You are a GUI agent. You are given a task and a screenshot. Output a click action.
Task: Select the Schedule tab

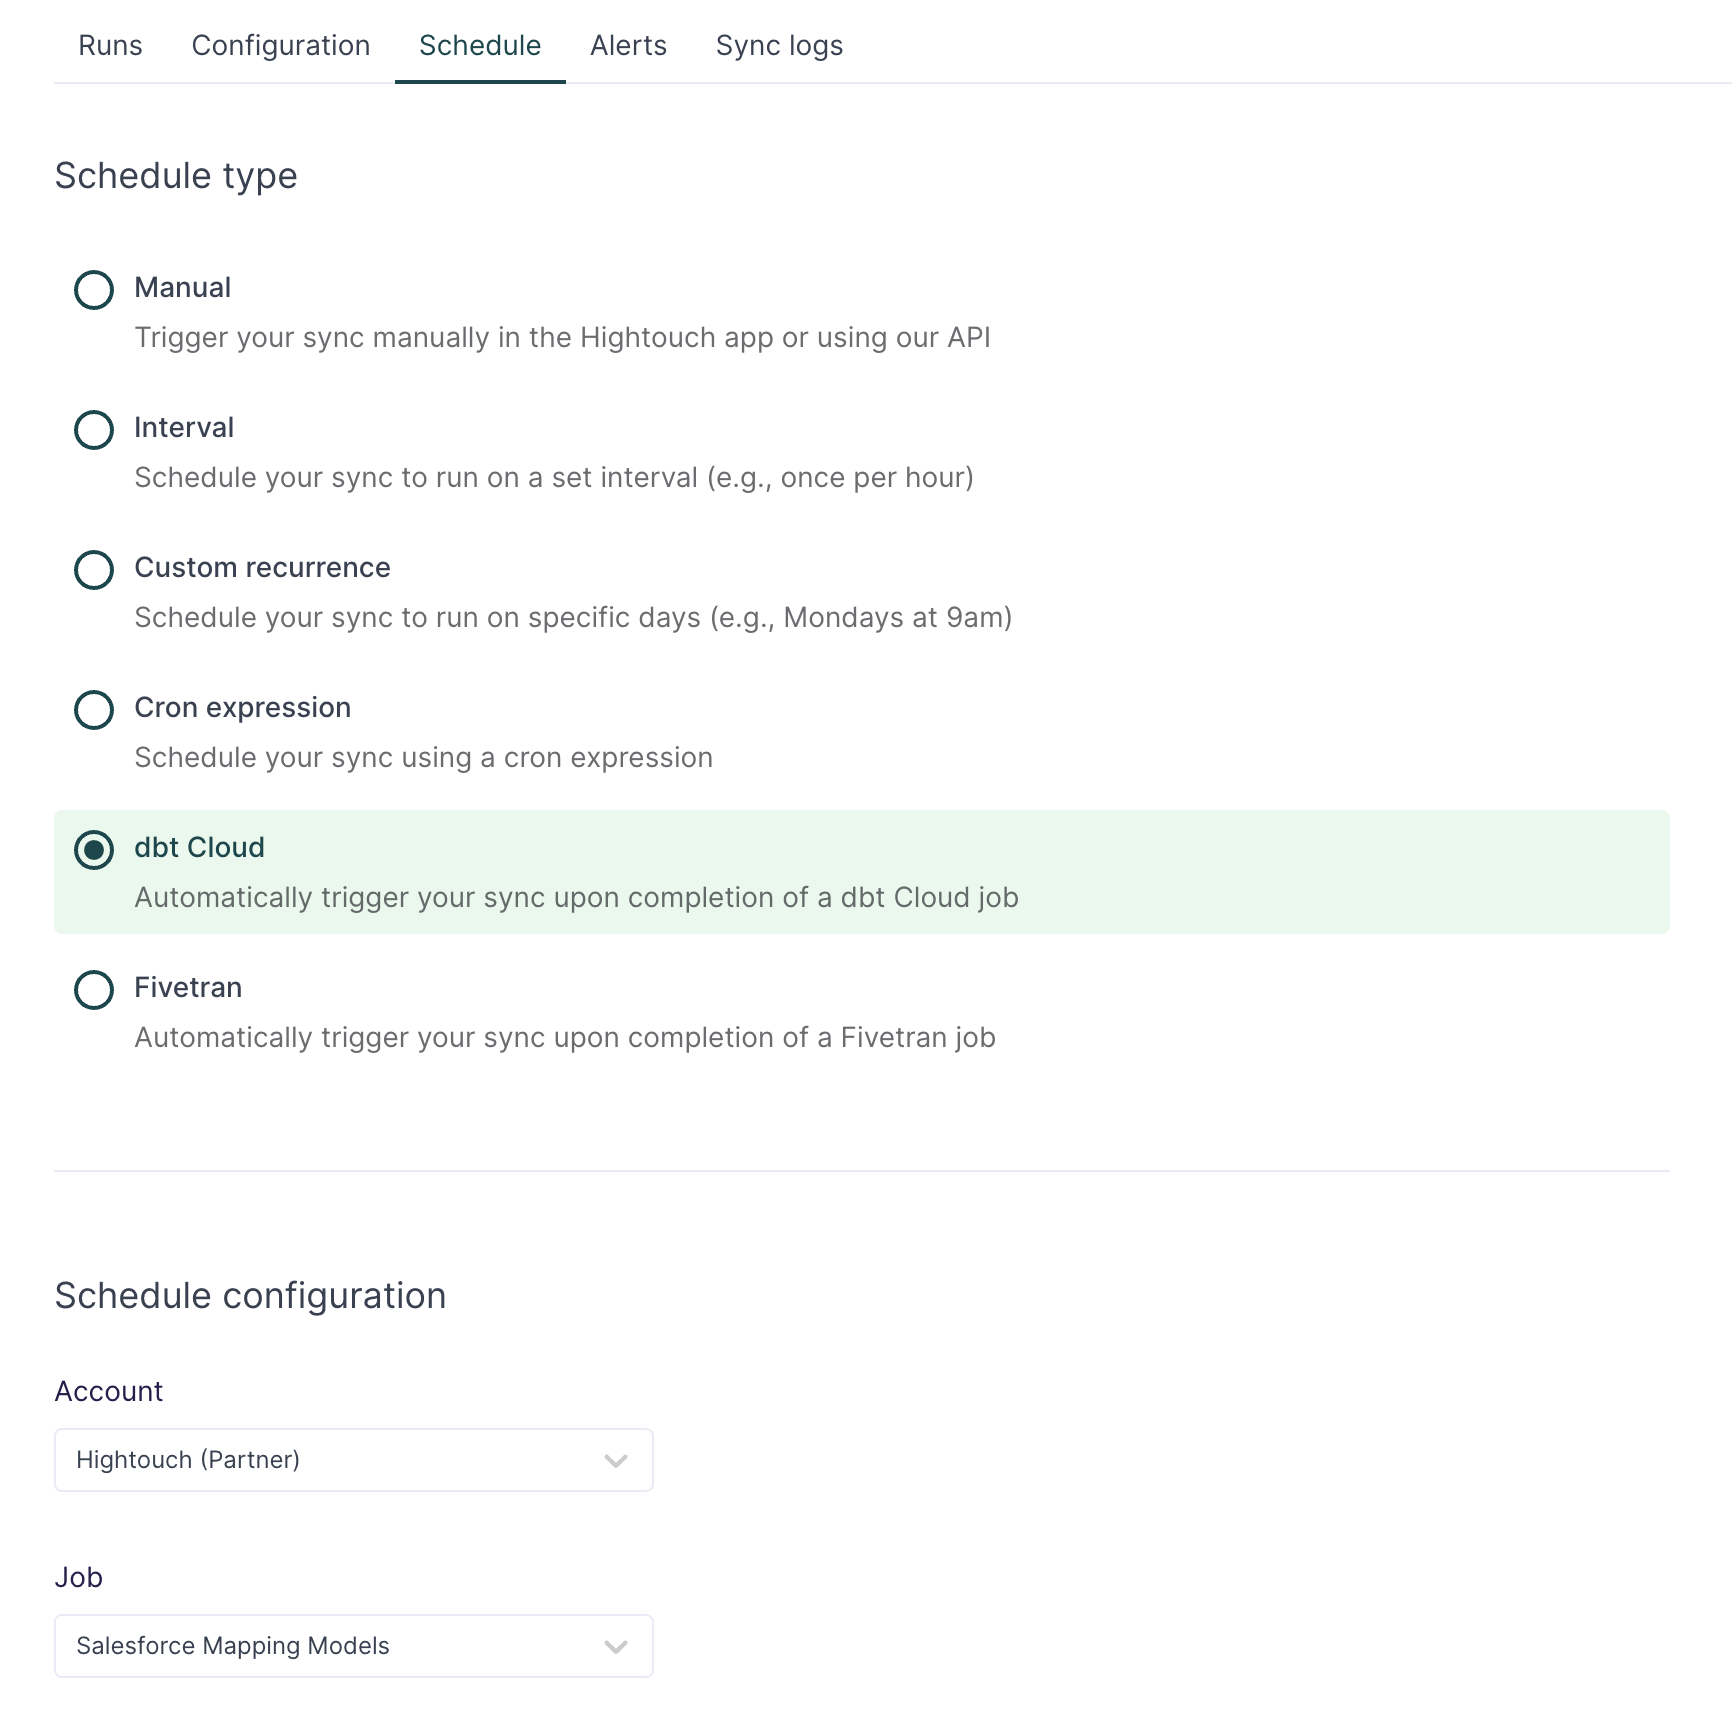(x=480, y=46)
